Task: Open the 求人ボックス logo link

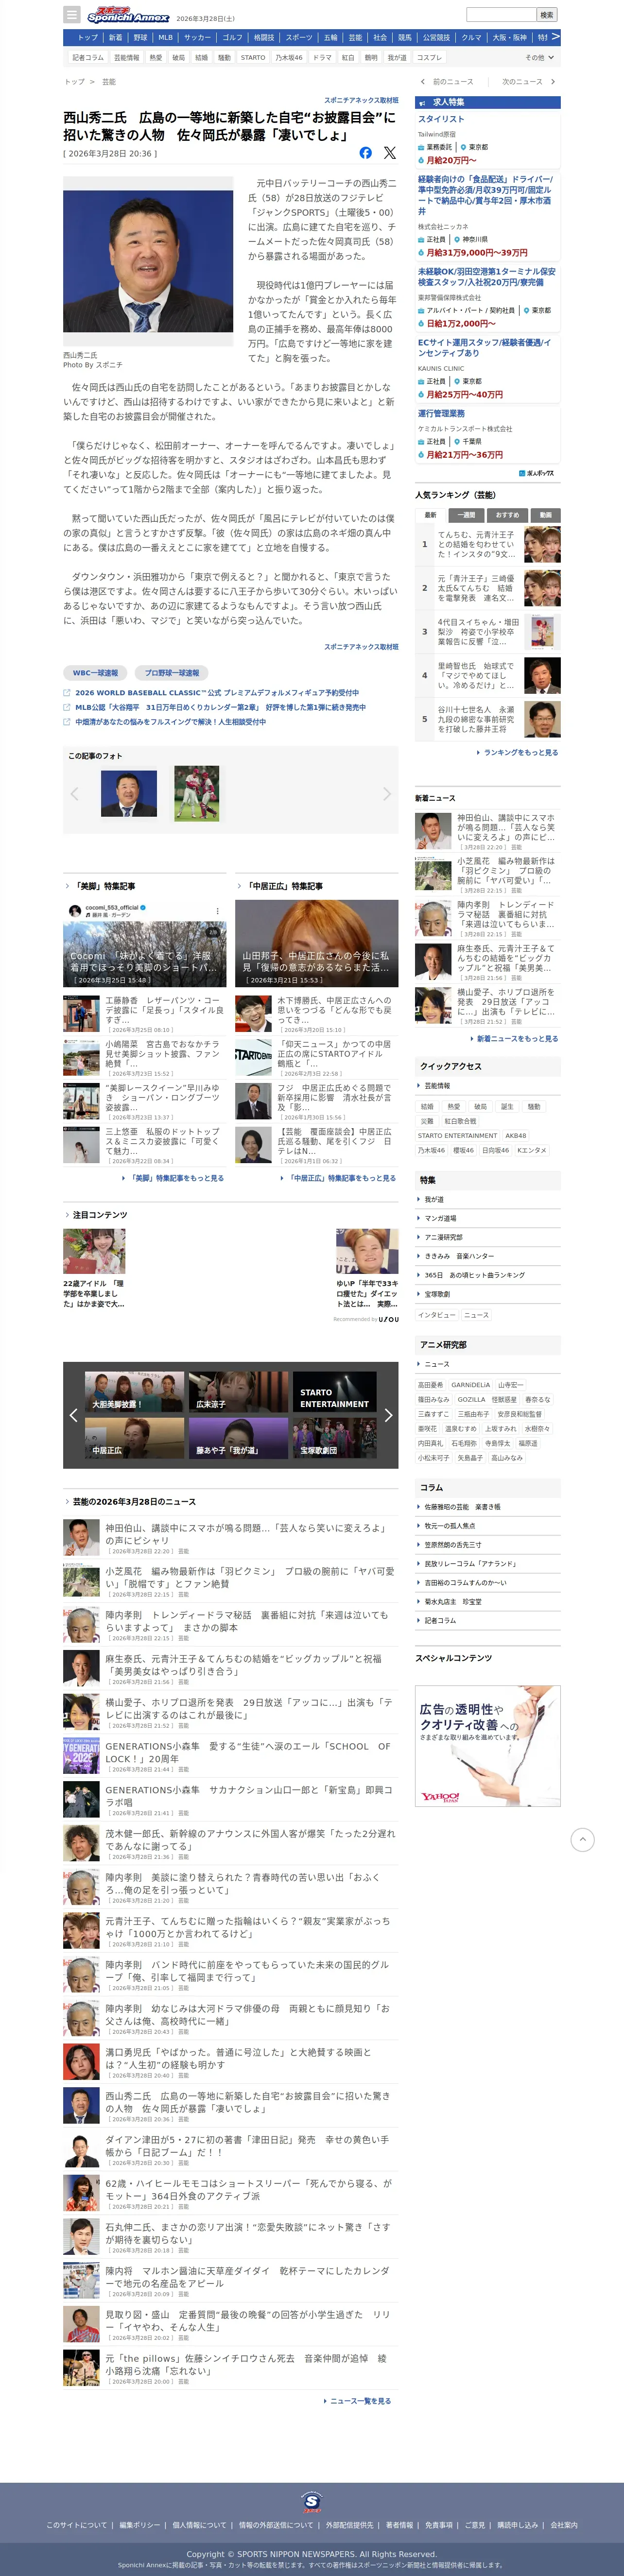Action: (x=538, y=473)
